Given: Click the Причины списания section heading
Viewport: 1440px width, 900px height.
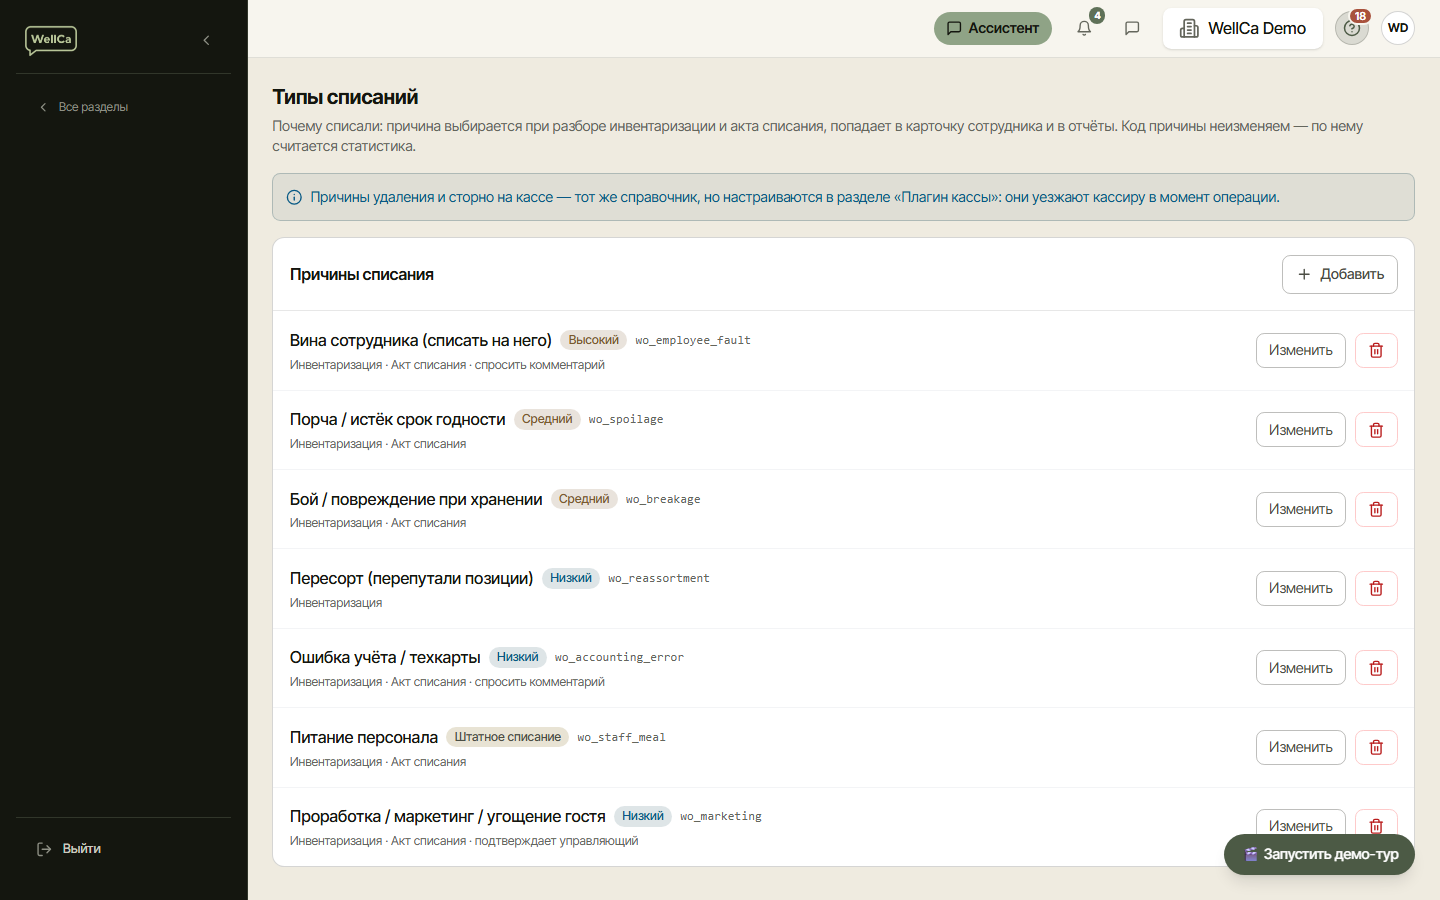Looking at the screenshot, I should pos(362,274).
